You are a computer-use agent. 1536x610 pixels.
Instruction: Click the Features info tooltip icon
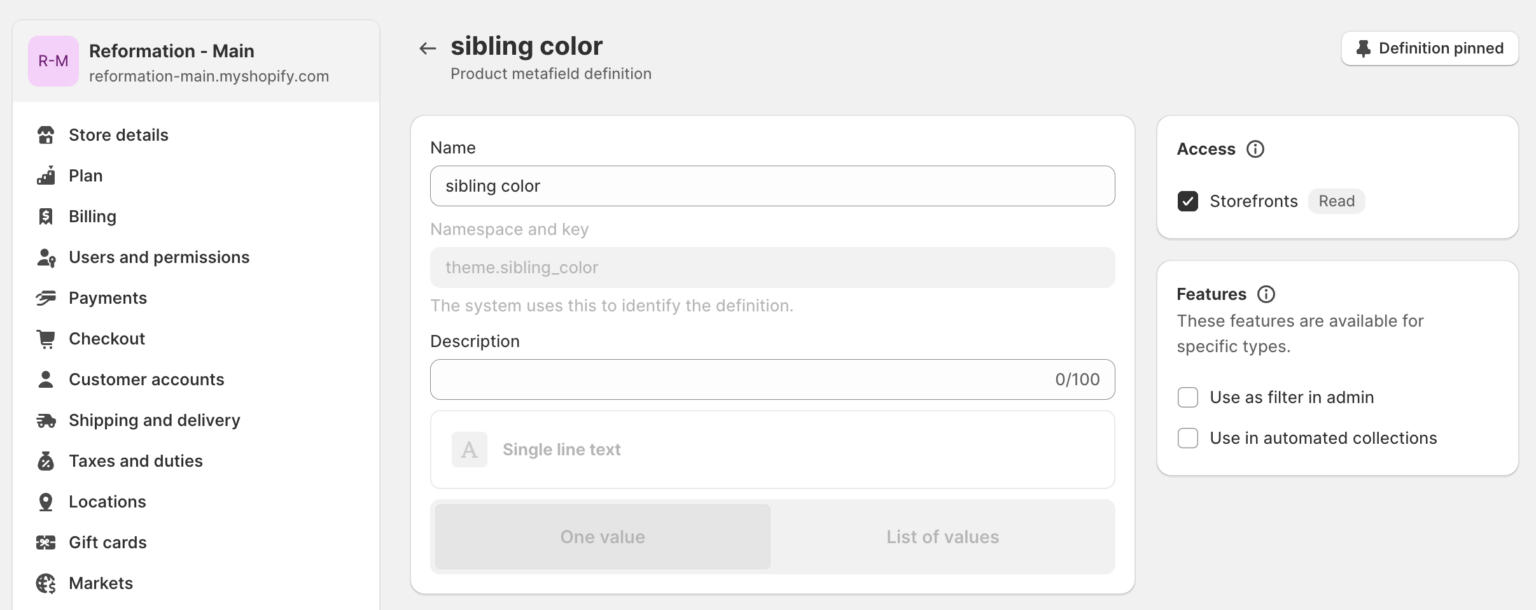pos(1266,294)
